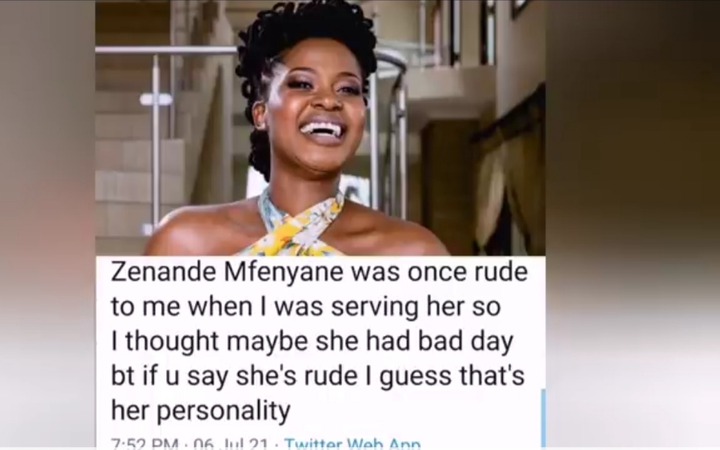The width and height of the screenshot is (720, 450).
Task: Click the woman's laughing smile
Action: click(324, 129)
